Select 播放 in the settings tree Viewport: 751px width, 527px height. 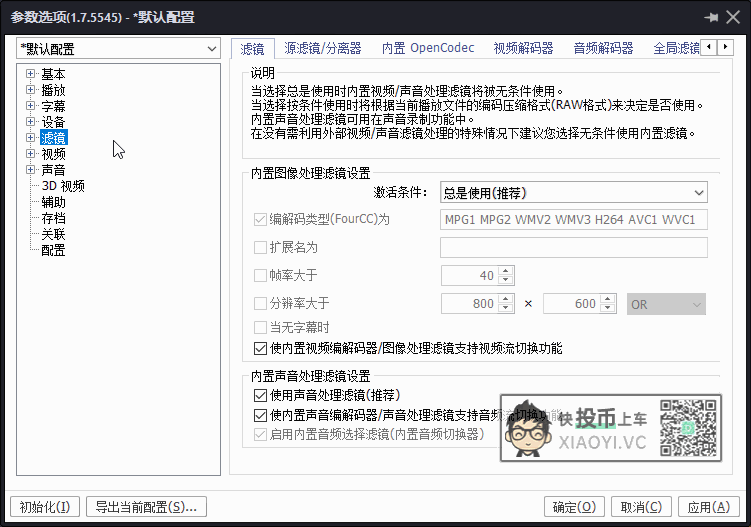(x=53, y=90)
